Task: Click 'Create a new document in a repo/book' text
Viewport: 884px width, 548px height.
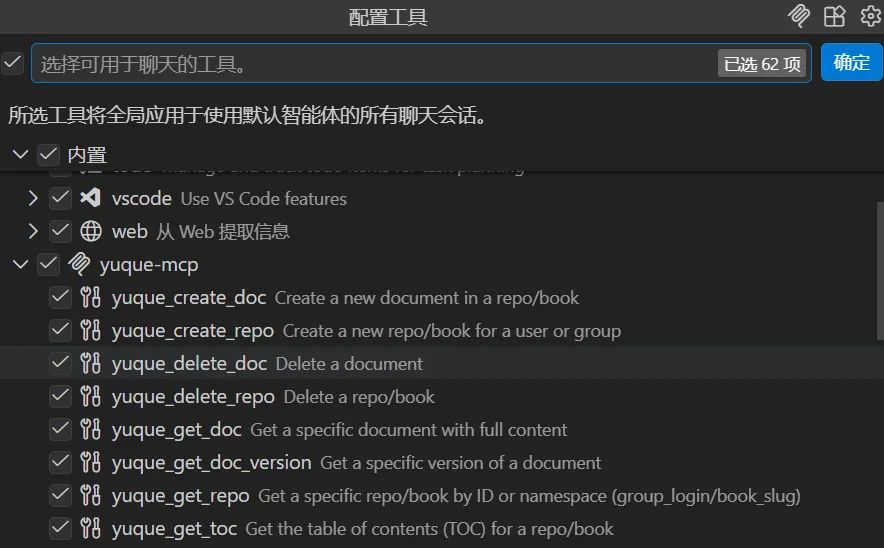Action: (x=427, y=298)
